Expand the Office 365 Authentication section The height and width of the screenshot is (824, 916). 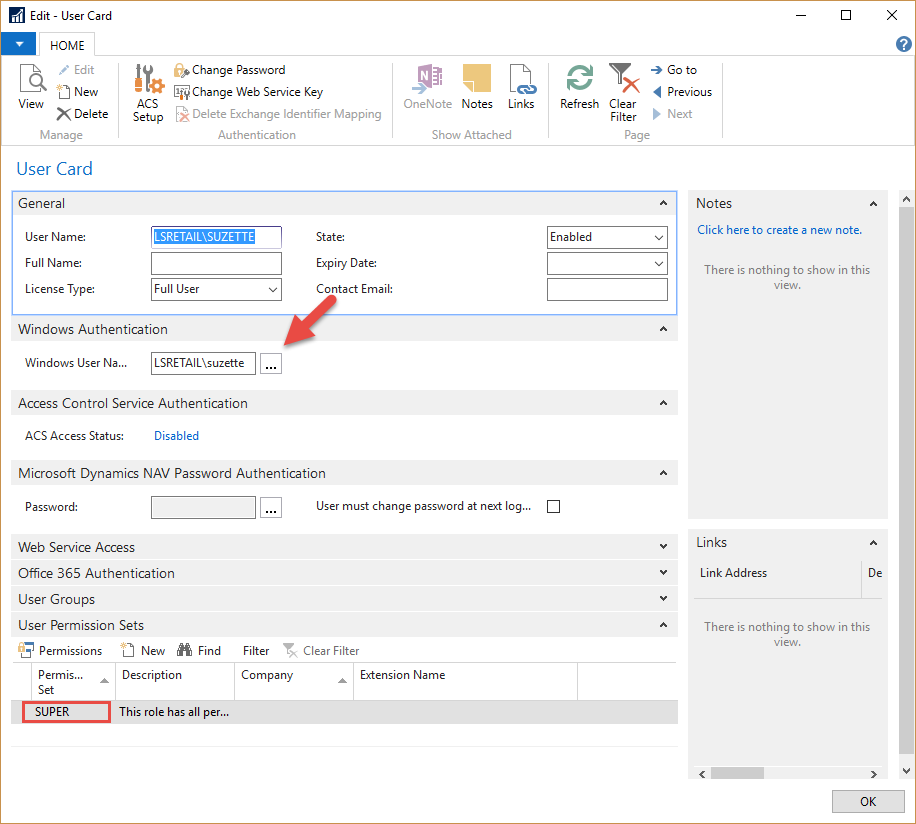[x=663, y=573]
